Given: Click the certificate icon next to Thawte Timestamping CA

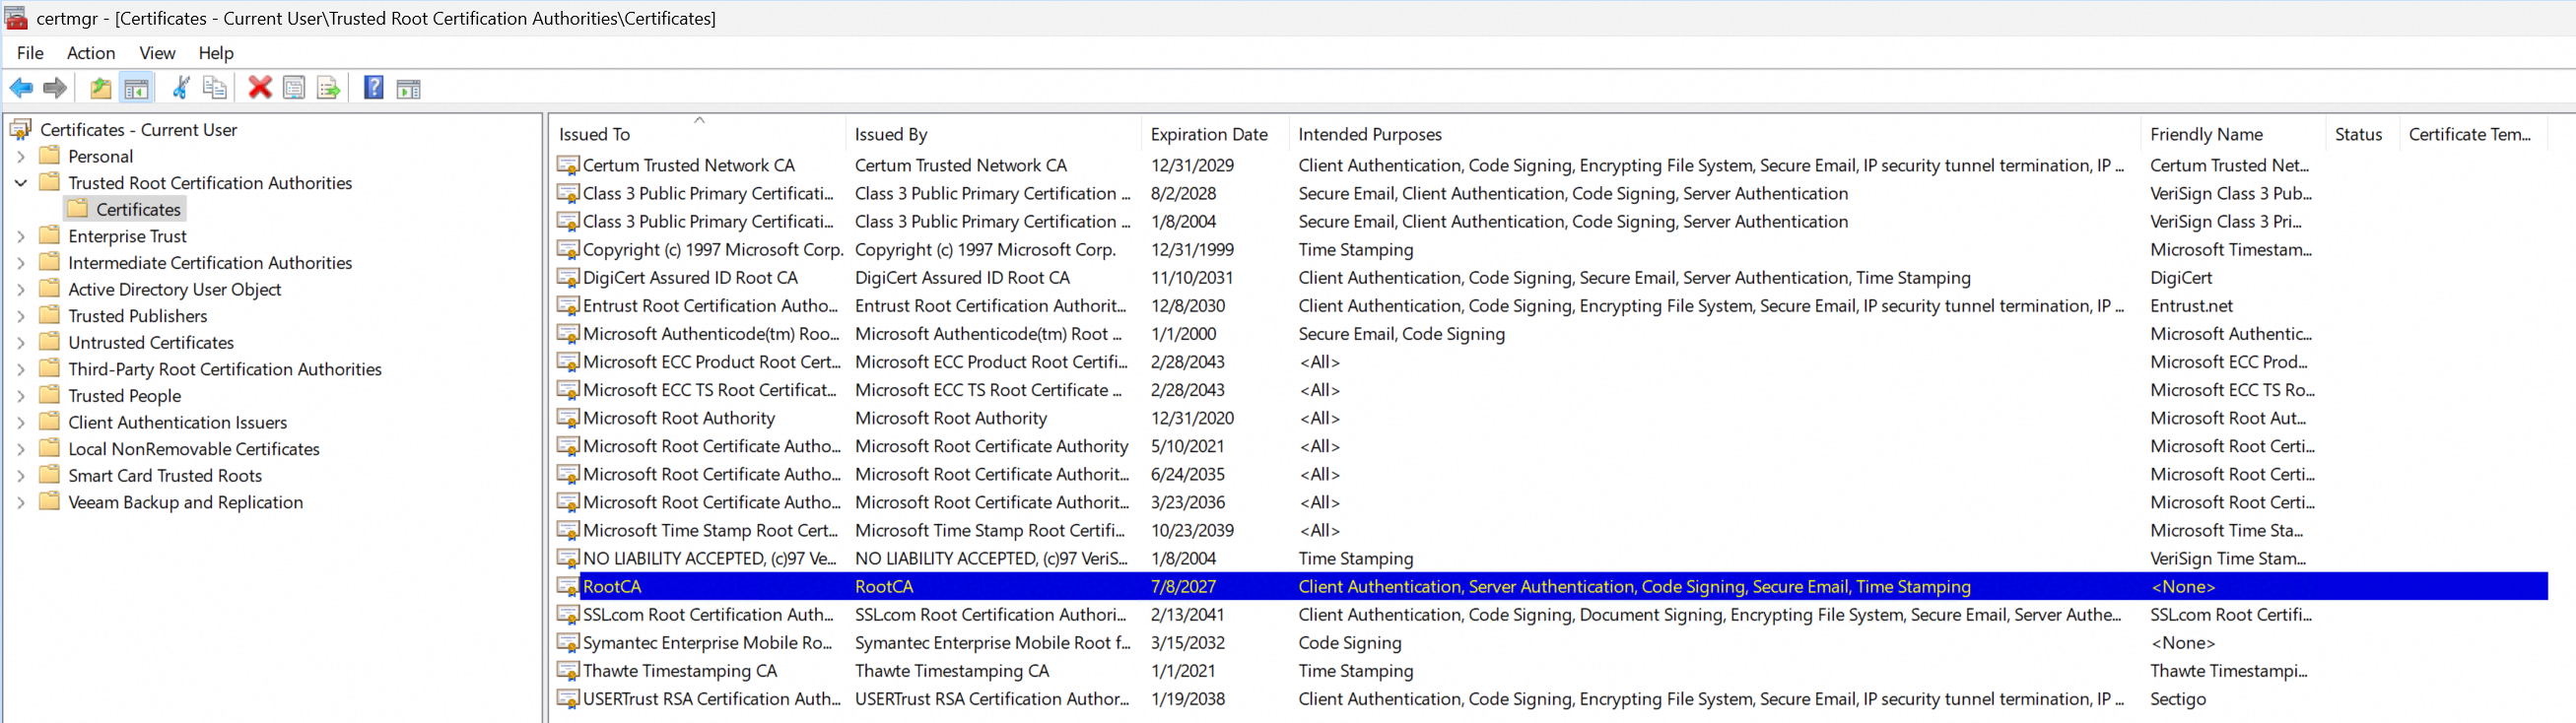Looking at the screenshot, I should [568, 670].
